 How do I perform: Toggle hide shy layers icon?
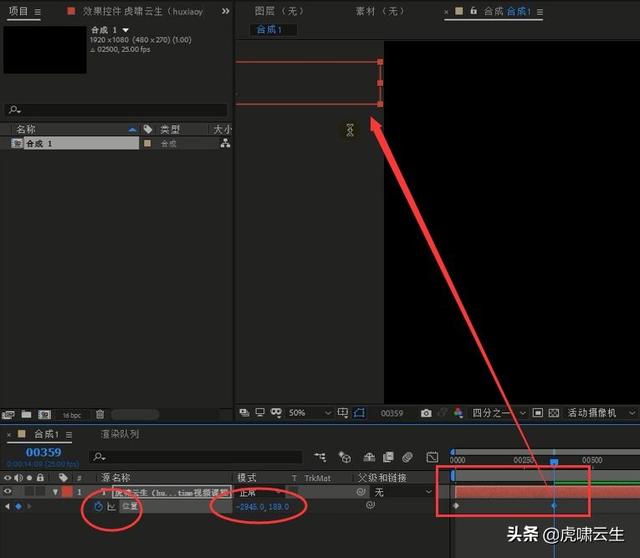pos(369,457)
